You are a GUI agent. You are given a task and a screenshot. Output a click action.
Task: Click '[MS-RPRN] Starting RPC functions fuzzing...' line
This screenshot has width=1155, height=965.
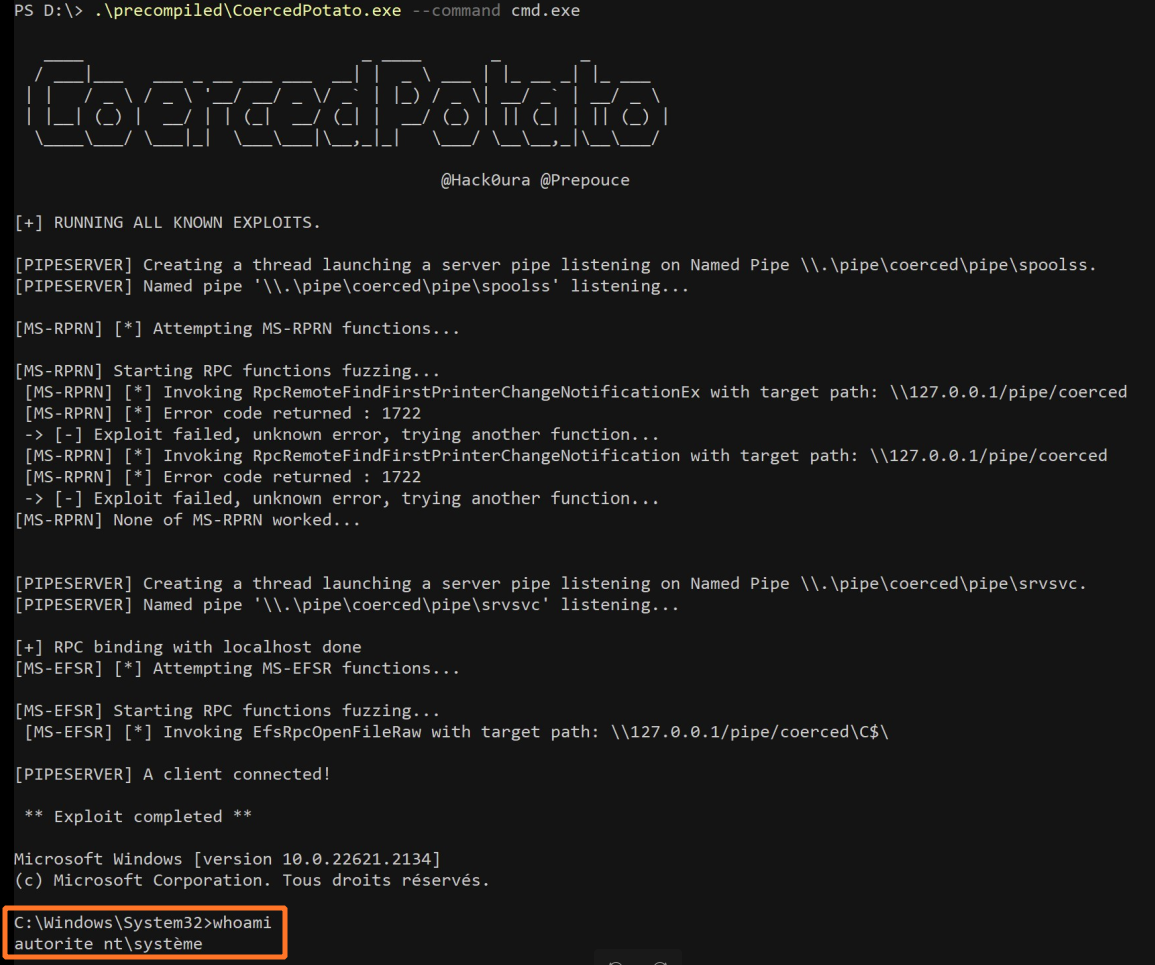click(228, 371)
